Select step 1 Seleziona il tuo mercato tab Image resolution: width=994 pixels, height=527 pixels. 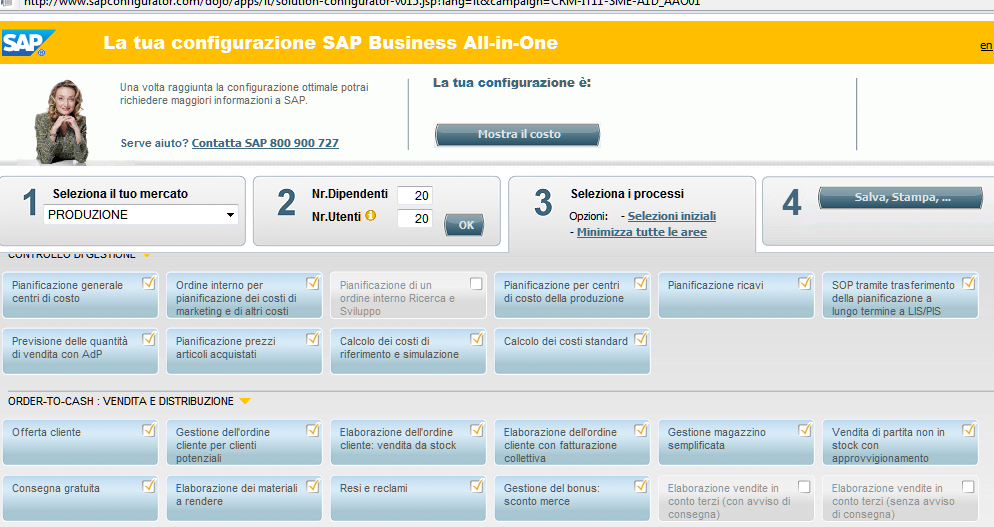pos(122,211)
